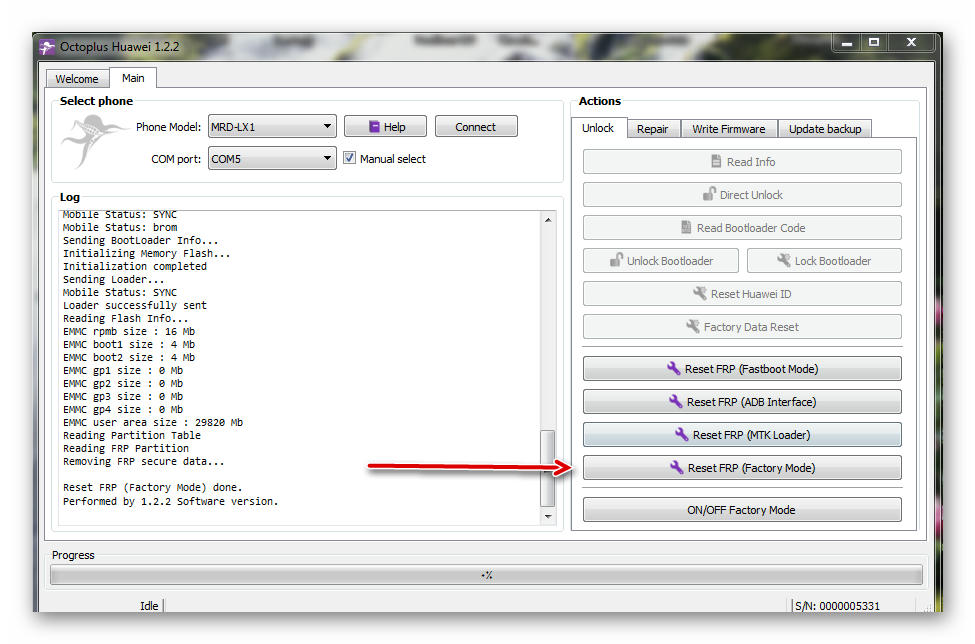Image resolution: width=975 pixels, height=644 pixels.
Task: Click the Read Info button
Action: (742, 162)
